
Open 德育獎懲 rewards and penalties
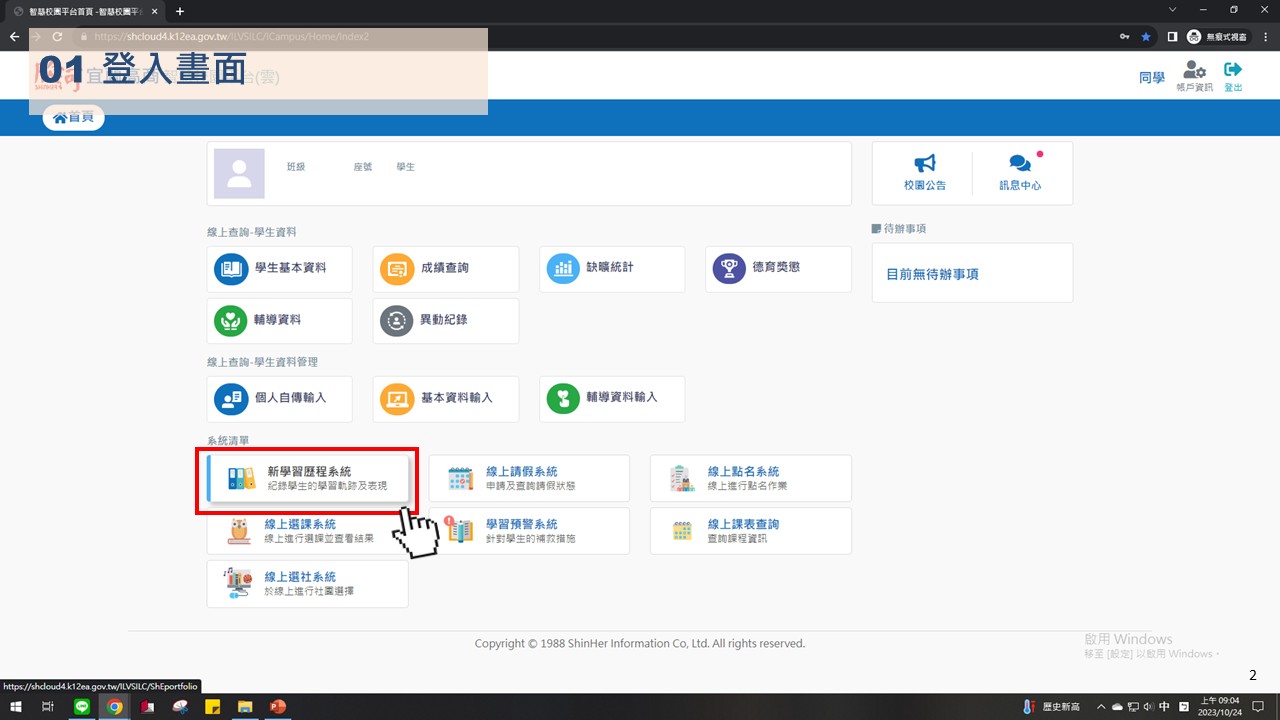coord(778,269)
